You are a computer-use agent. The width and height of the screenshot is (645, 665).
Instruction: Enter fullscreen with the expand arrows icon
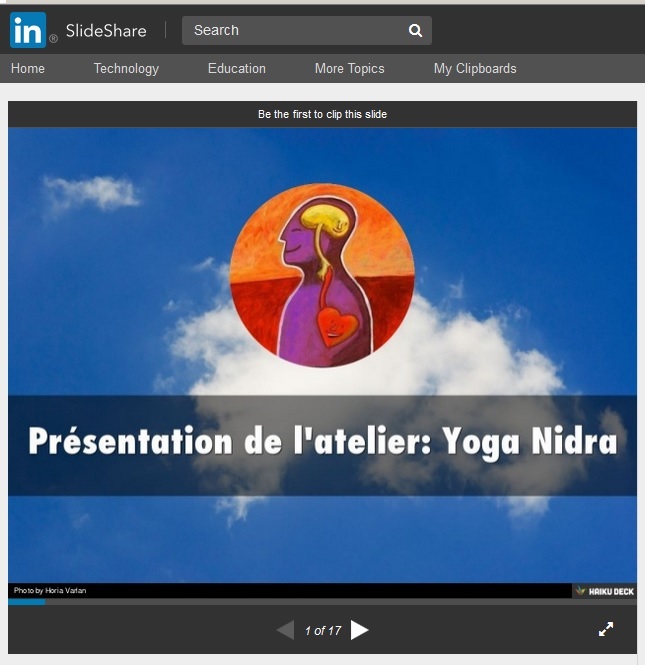point(606,629)
